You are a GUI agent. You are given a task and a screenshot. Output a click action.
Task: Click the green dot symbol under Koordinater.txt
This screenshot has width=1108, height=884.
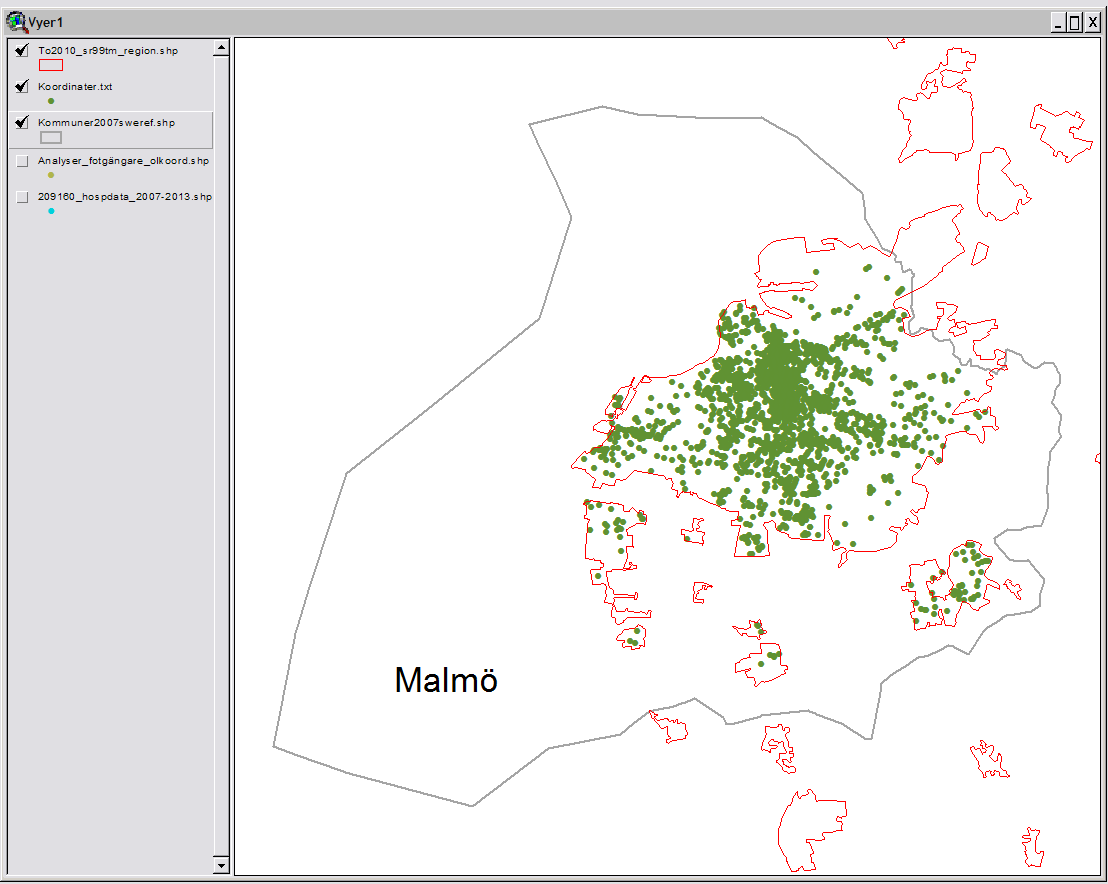51,101
